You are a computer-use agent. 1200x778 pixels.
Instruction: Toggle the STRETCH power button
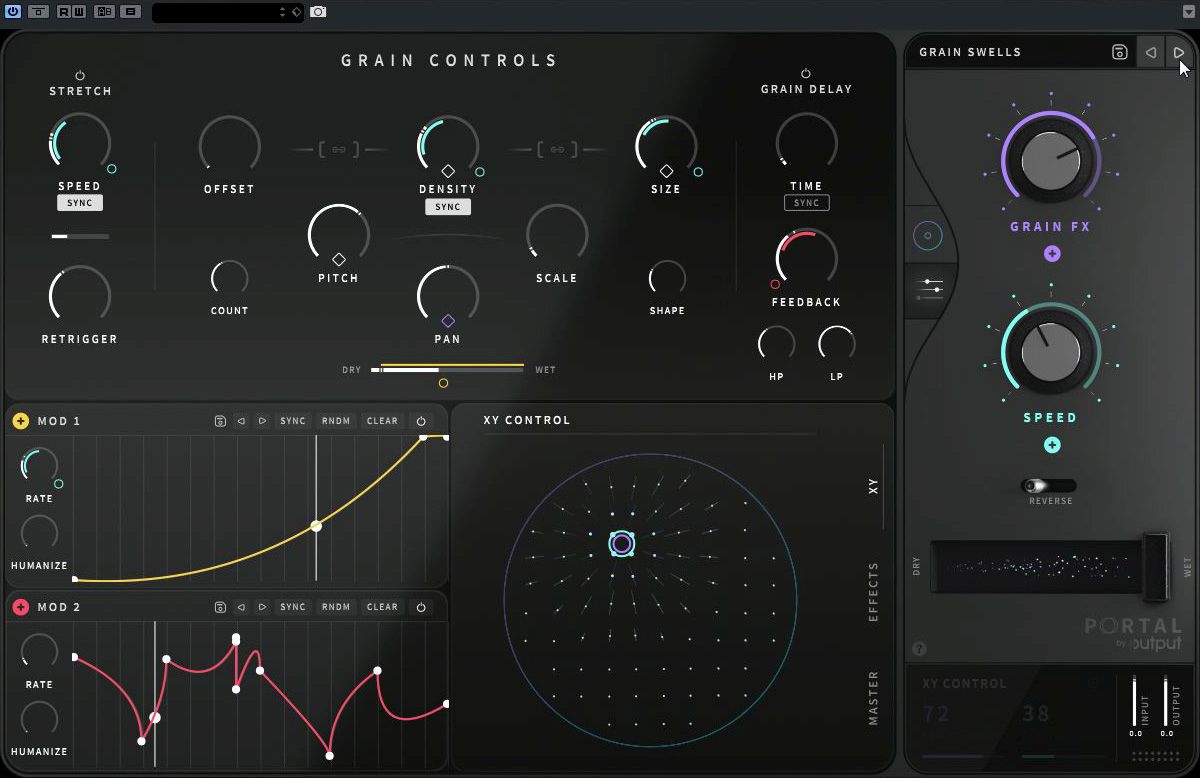80,75
